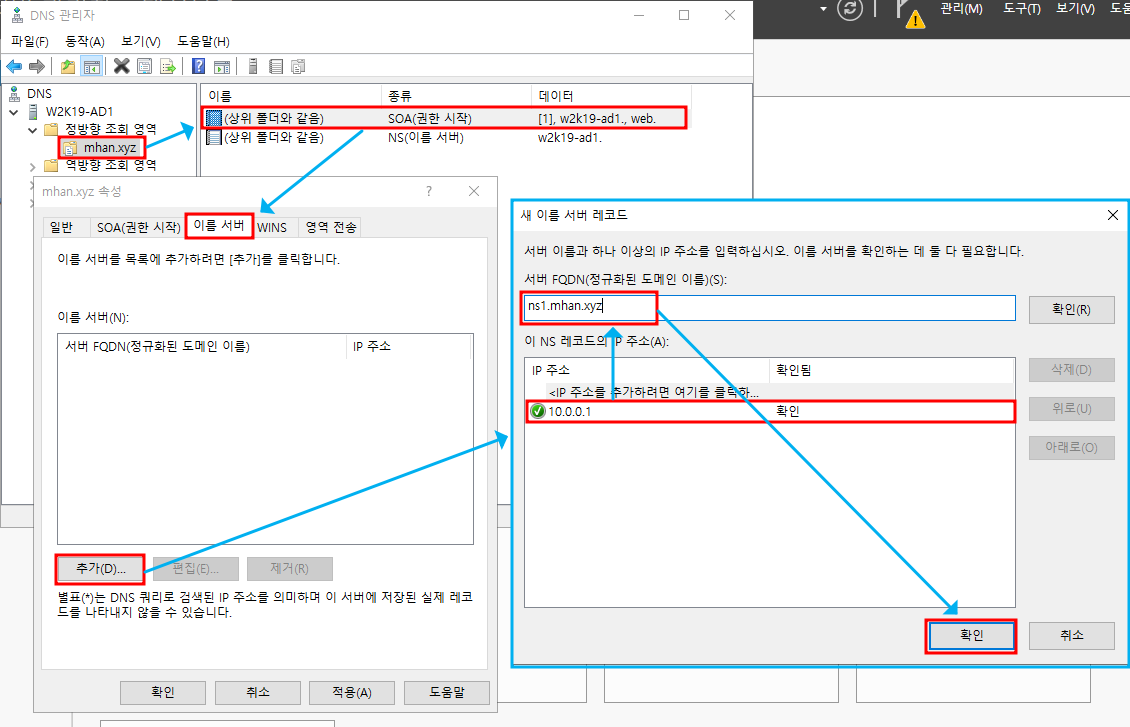This screenshot has width=1130, height=727.
Task: Switch to the 이름 서버 tab
Action: (219, 226)
